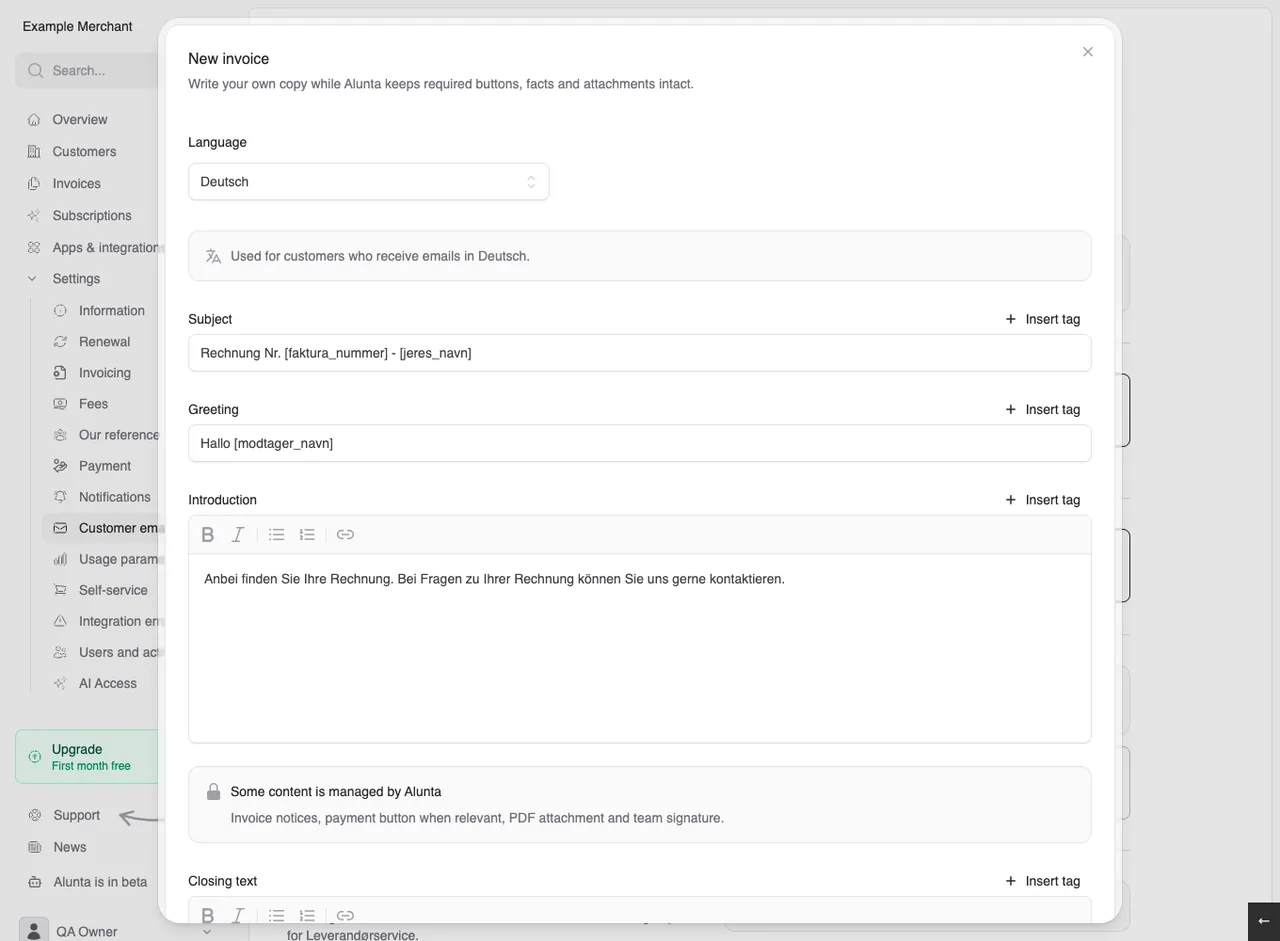The height and width of the screenshot is (941, 1280).
Task: Edit the Subject field text
Action: (x=639, y=353)
